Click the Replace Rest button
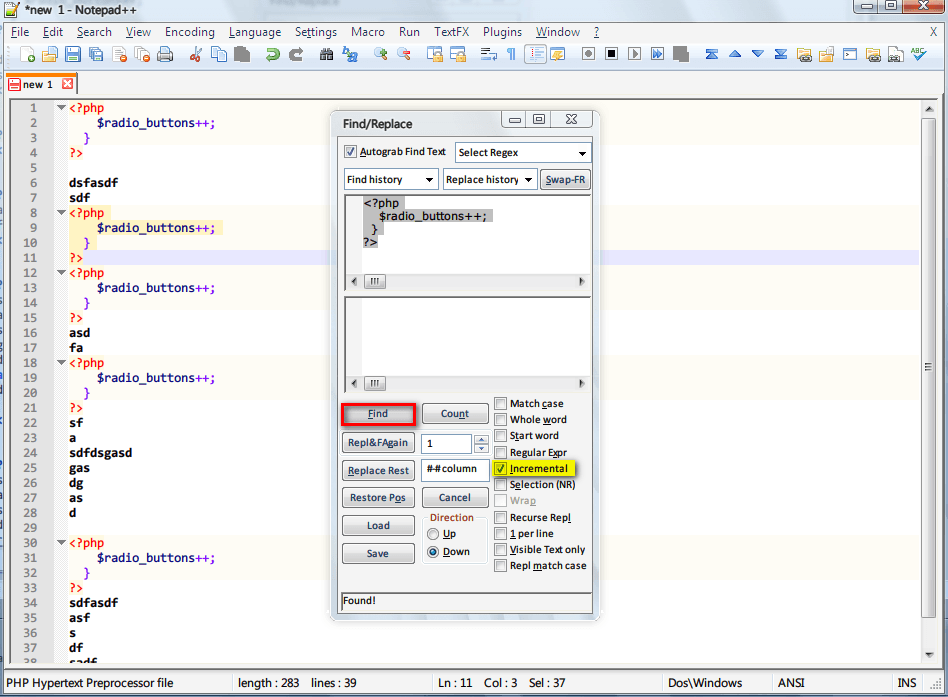The width and height of the screenshot is (948, 697). point(378,471)
